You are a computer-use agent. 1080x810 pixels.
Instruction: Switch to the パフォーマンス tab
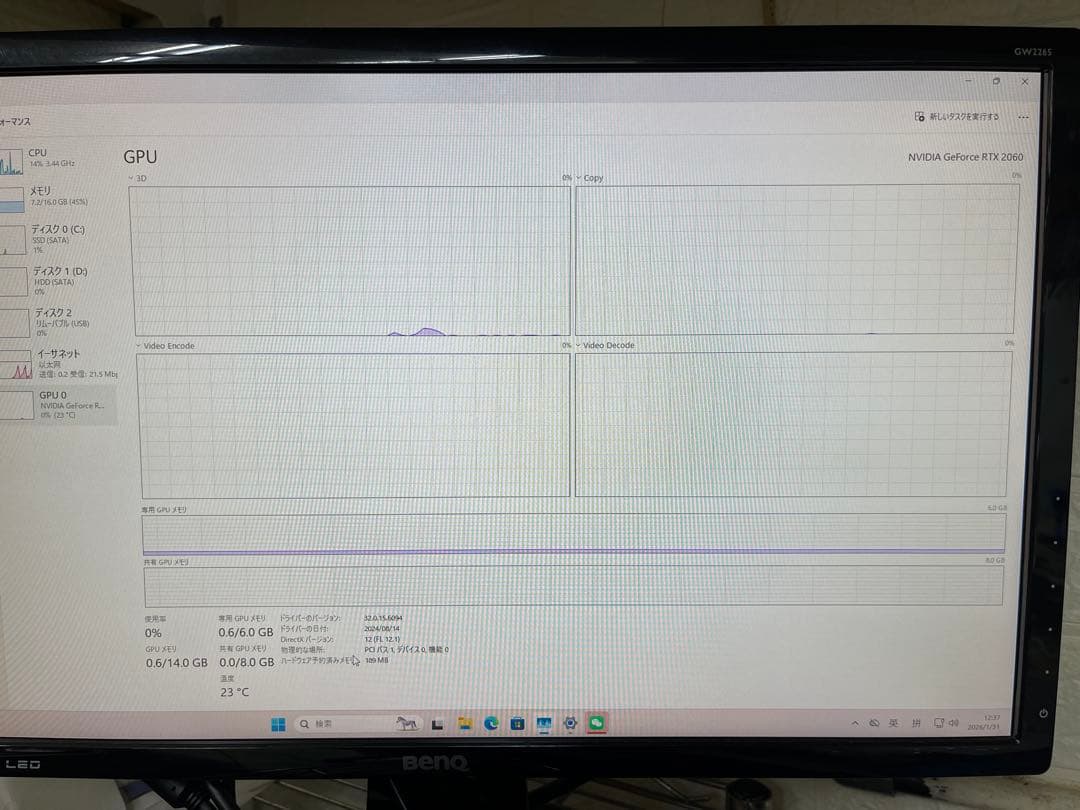point(14,120)
